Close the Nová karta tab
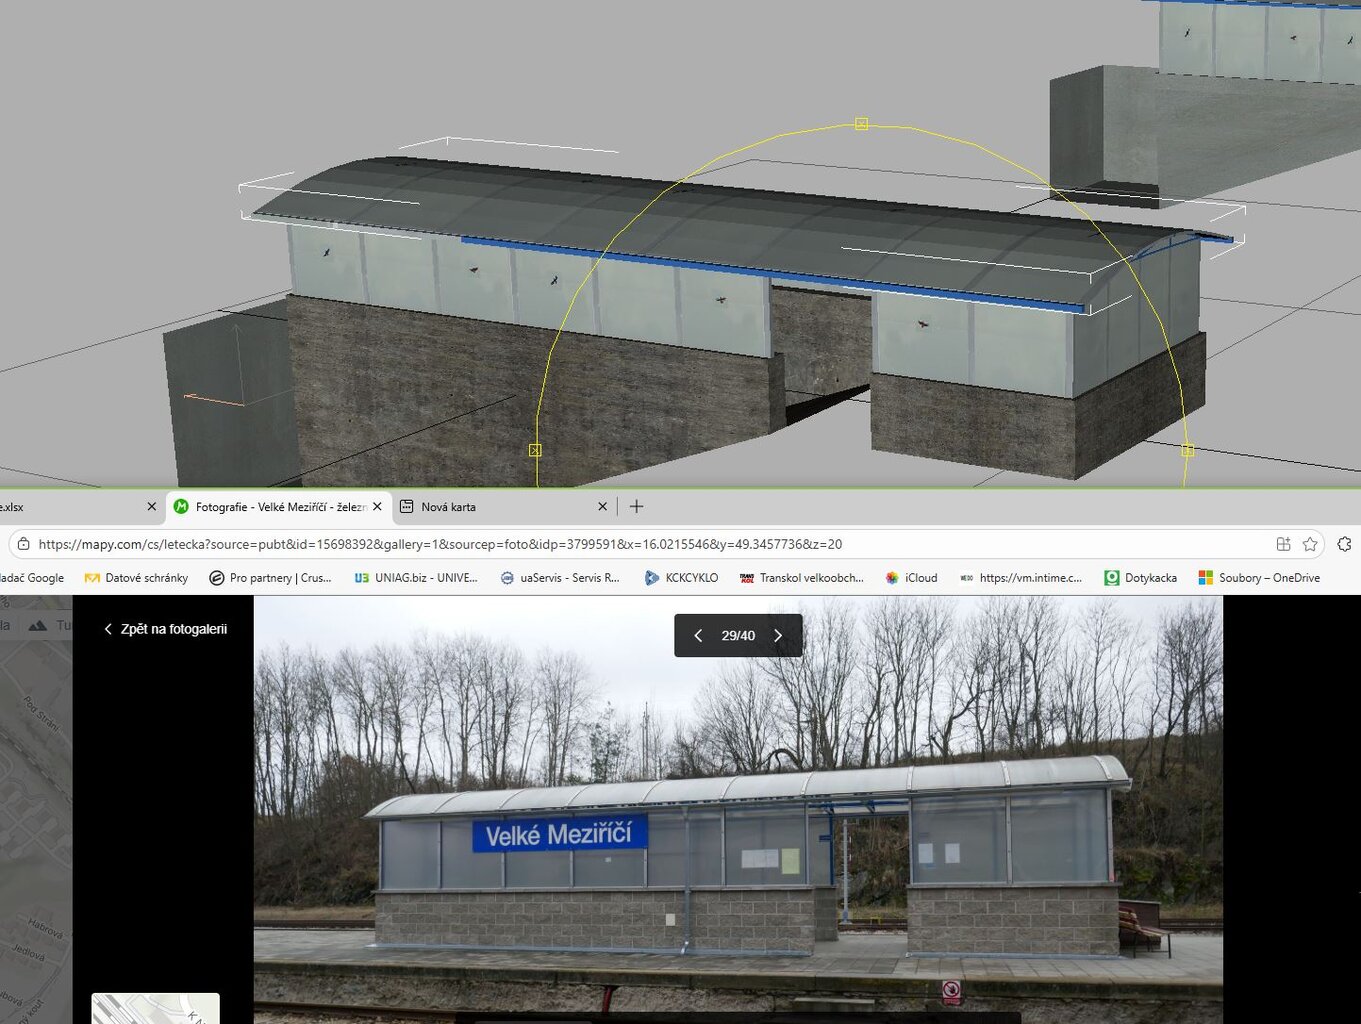This screenshot has height=1024, width=1361. click(x=602, y=507)
